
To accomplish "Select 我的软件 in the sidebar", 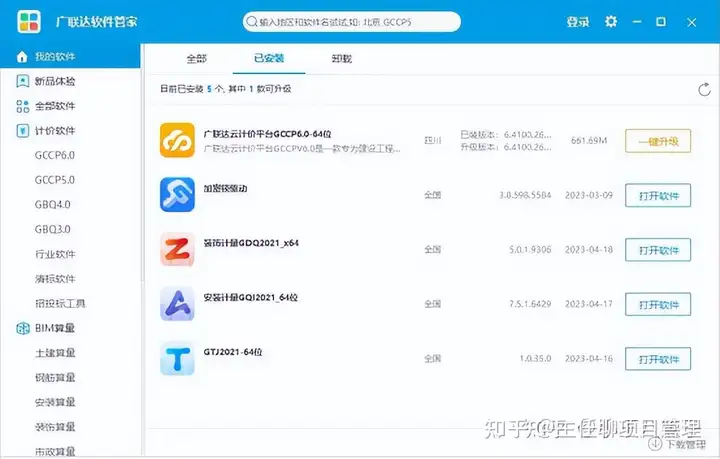I will pyautogui.click(x=70, y=56).
